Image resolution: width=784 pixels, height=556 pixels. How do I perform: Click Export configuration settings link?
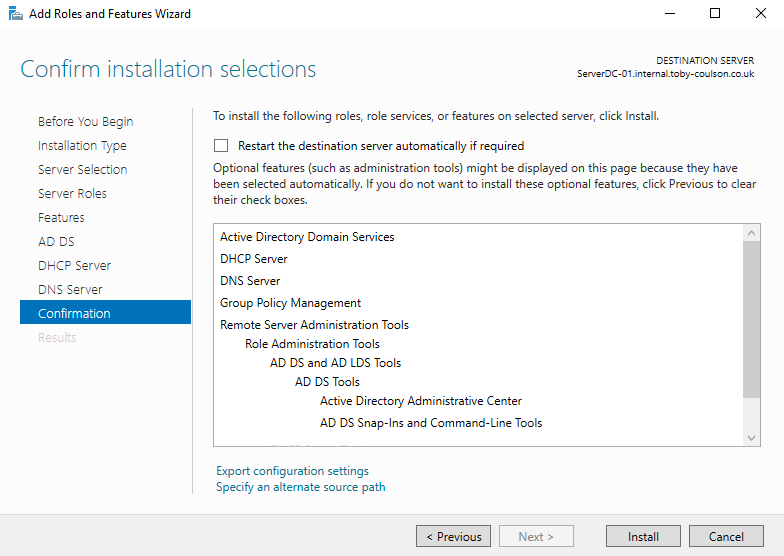click(x=292, y=471)
